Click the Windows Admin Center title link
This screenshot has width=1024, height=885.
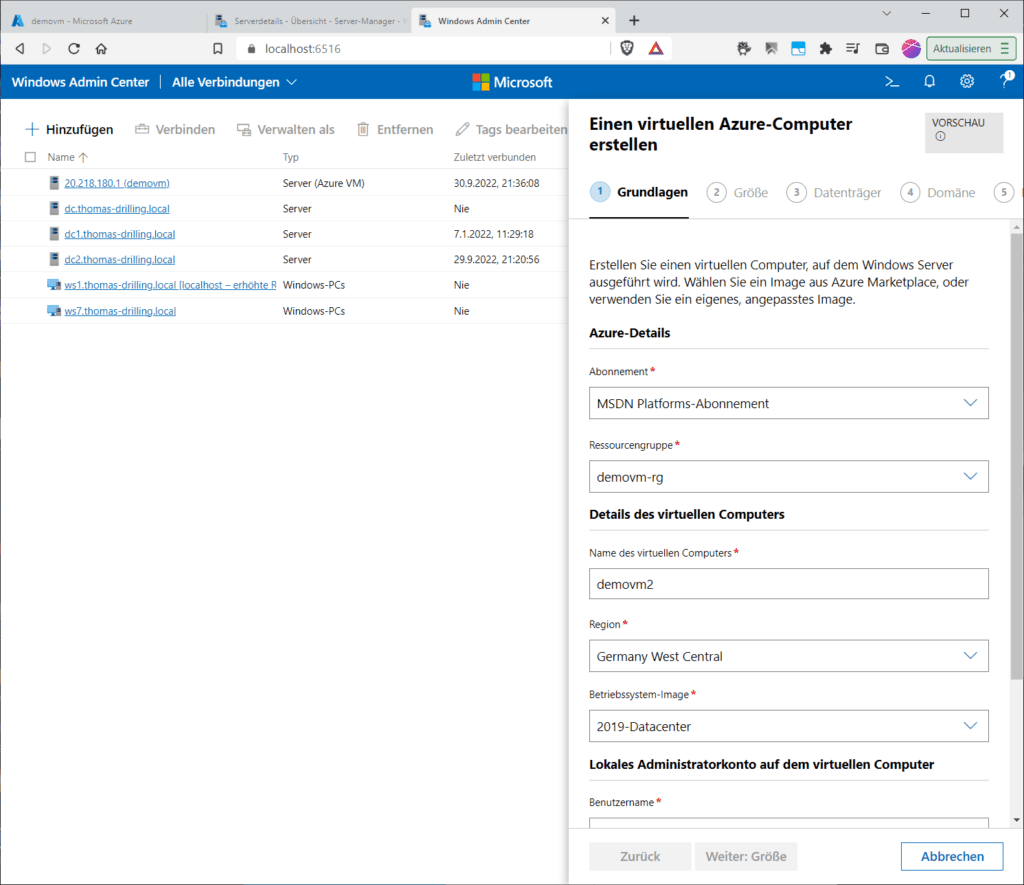point(80,82)
